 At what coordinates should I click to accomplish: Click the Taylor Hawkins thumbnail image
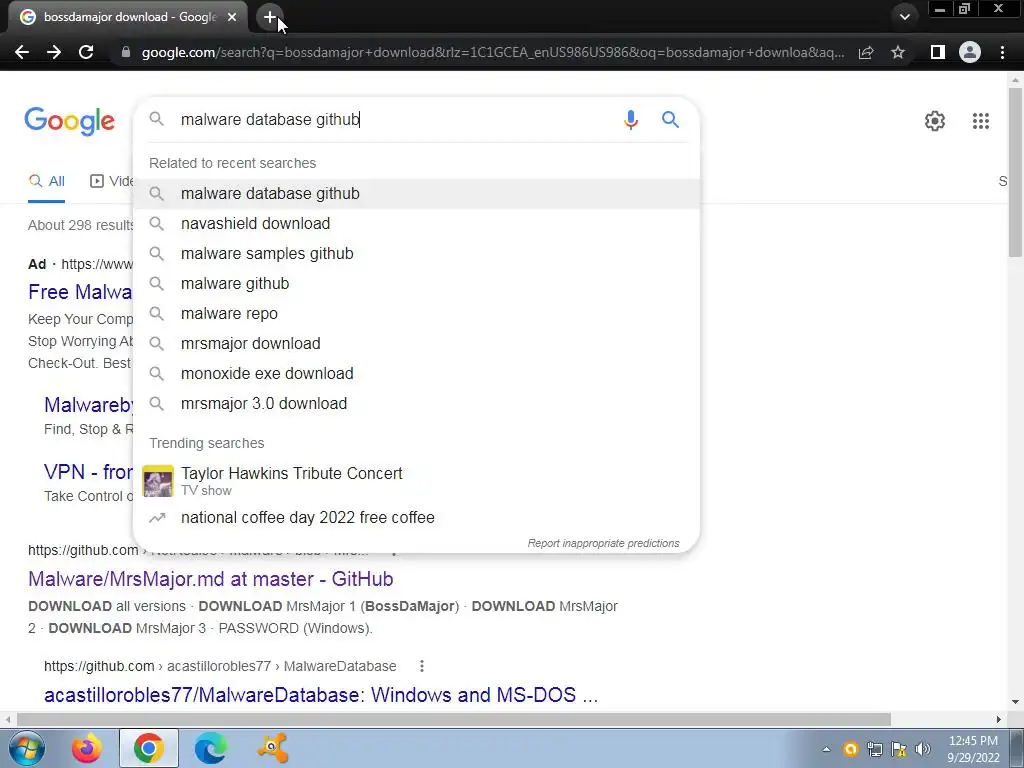click(x=158, y=481)
